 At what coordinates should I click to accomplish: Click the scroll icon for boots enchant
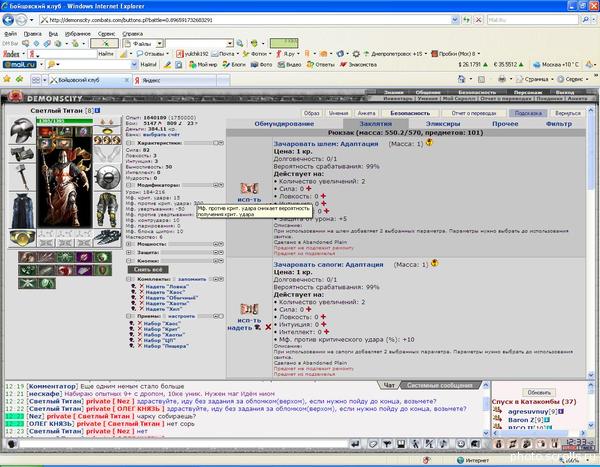[249, 309]
